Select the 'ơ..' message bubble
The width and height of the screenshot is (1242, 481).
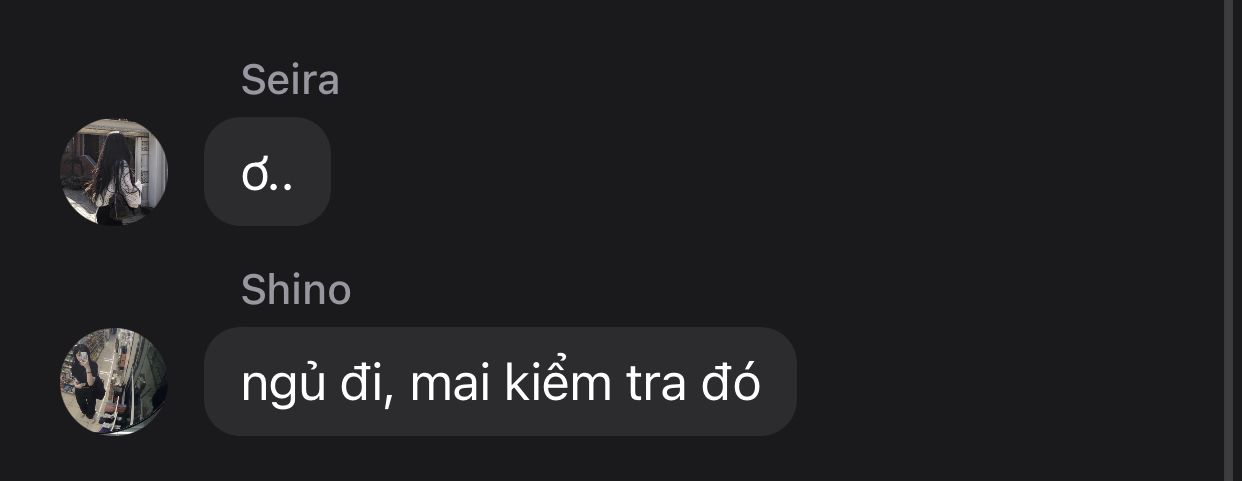[x=267, y=172]
